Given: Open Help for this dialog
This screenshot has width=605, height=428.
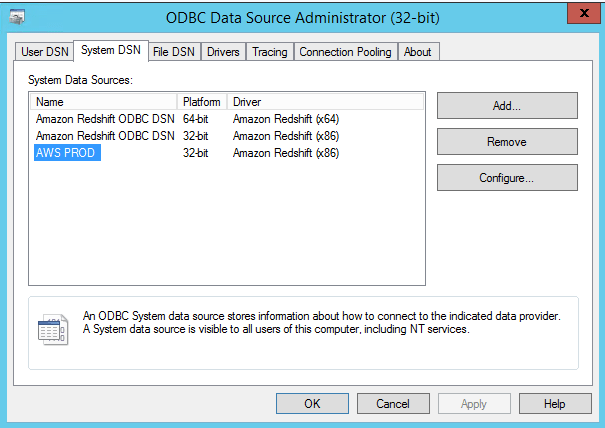Looking at the screenshot, I should pos(555,404).
